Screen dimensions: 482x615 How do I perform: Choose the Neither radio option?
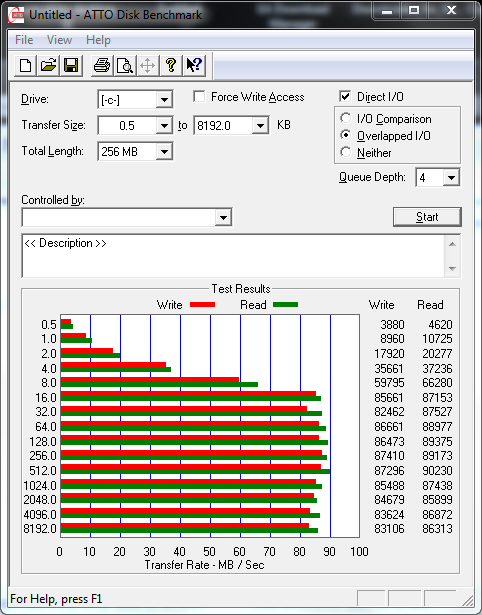coord(346,152)
